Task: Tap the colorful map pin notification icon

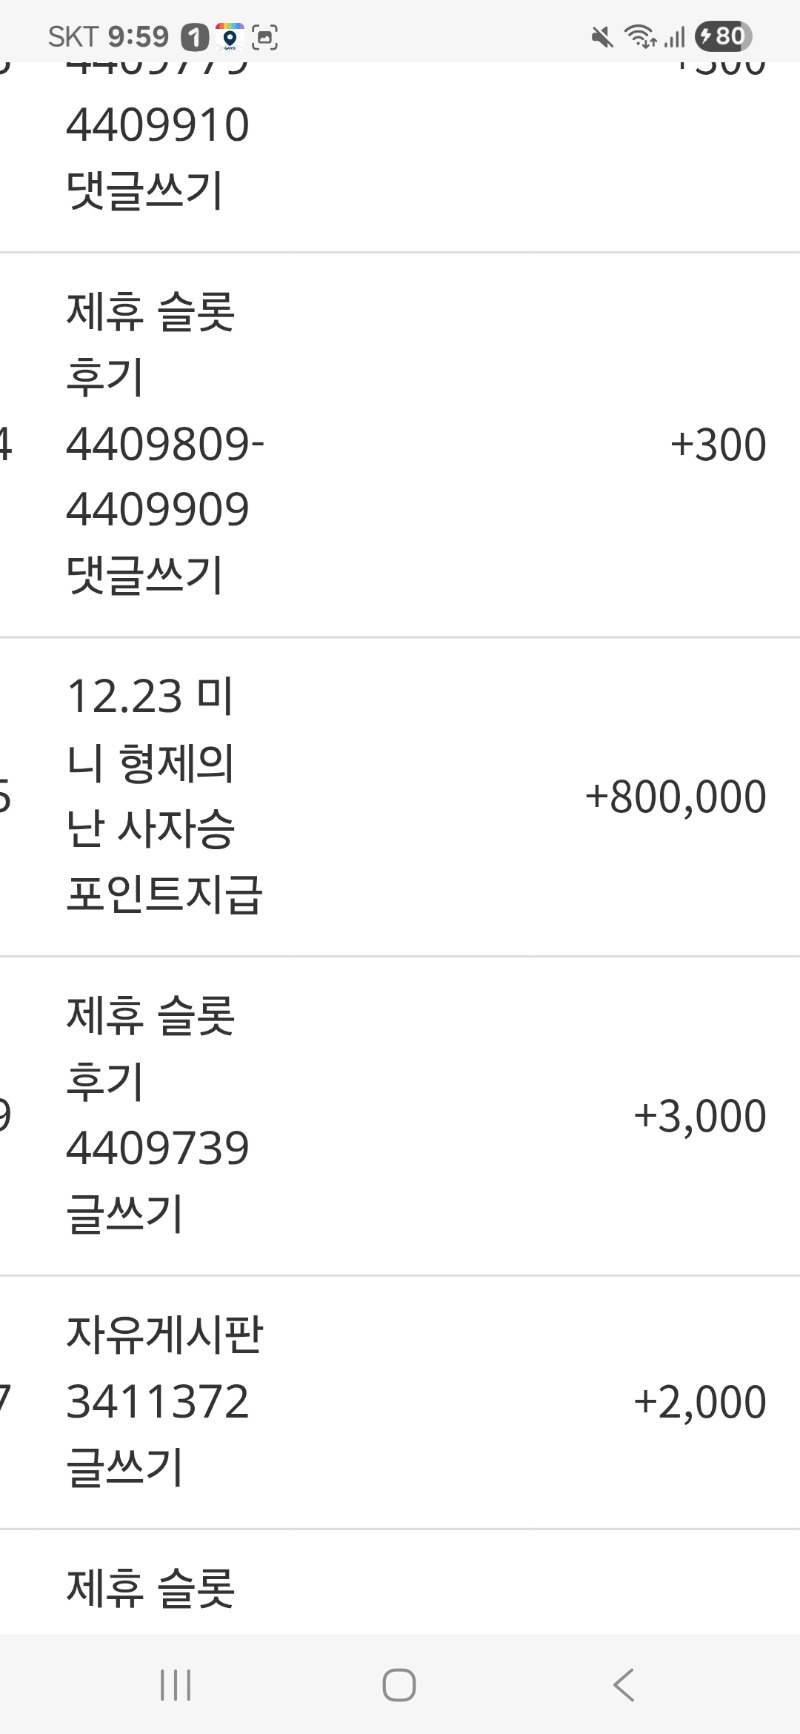Action: 229,37
